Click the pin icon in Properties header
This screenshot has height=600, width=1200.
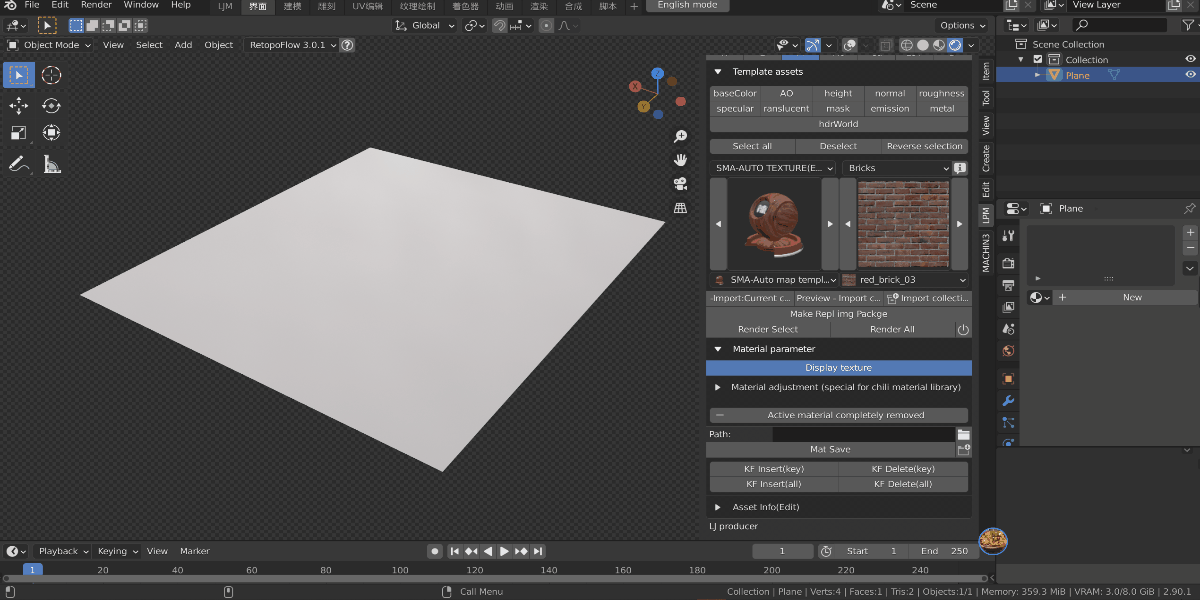[x=1189, y=209]
